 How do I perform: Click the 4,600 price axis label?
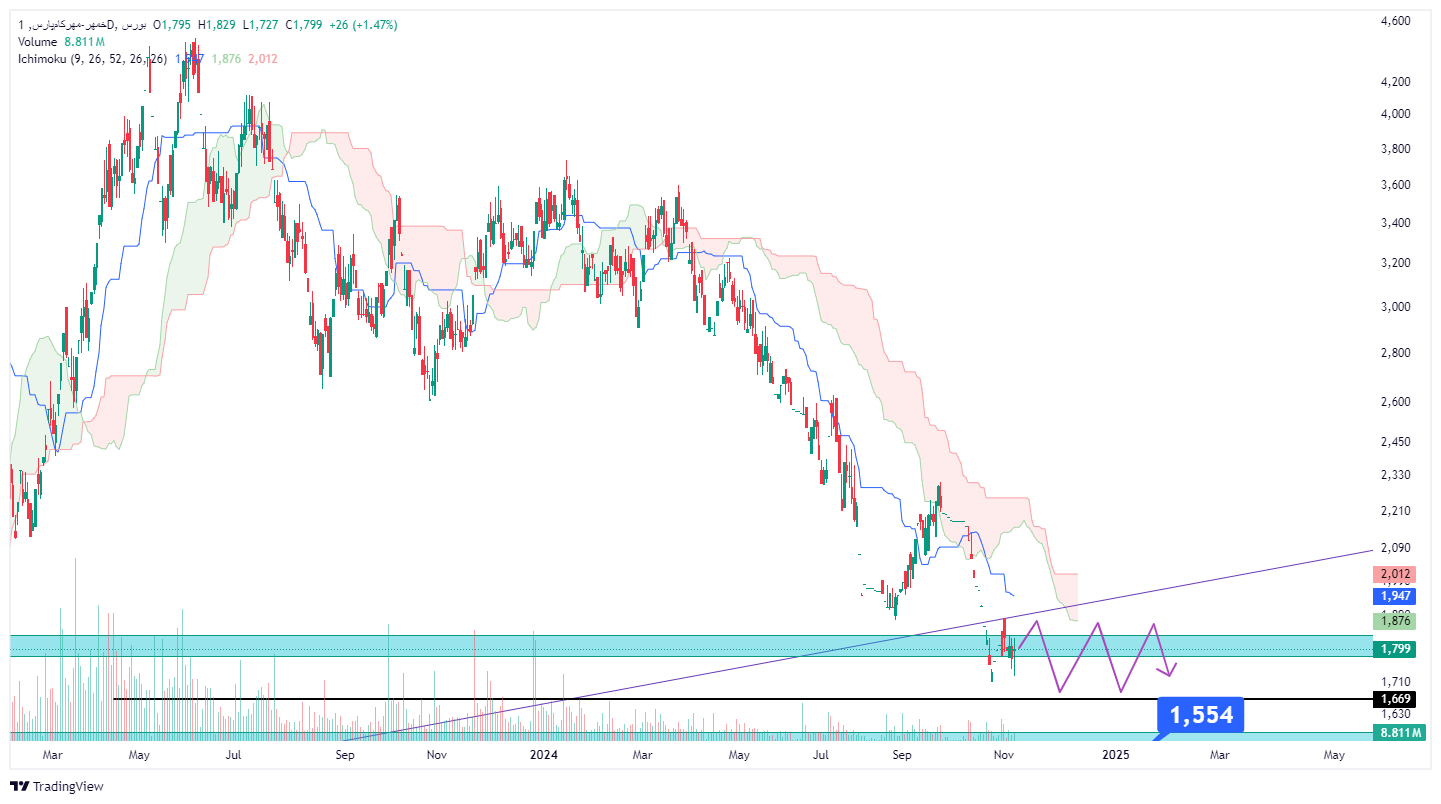(x=1394, y=20)
